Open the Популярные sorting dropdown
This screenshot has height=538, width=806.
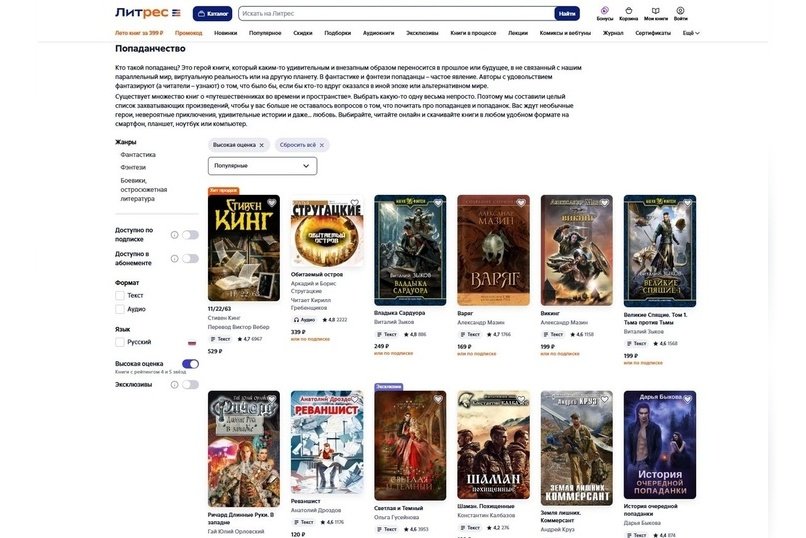coord(262,166)
